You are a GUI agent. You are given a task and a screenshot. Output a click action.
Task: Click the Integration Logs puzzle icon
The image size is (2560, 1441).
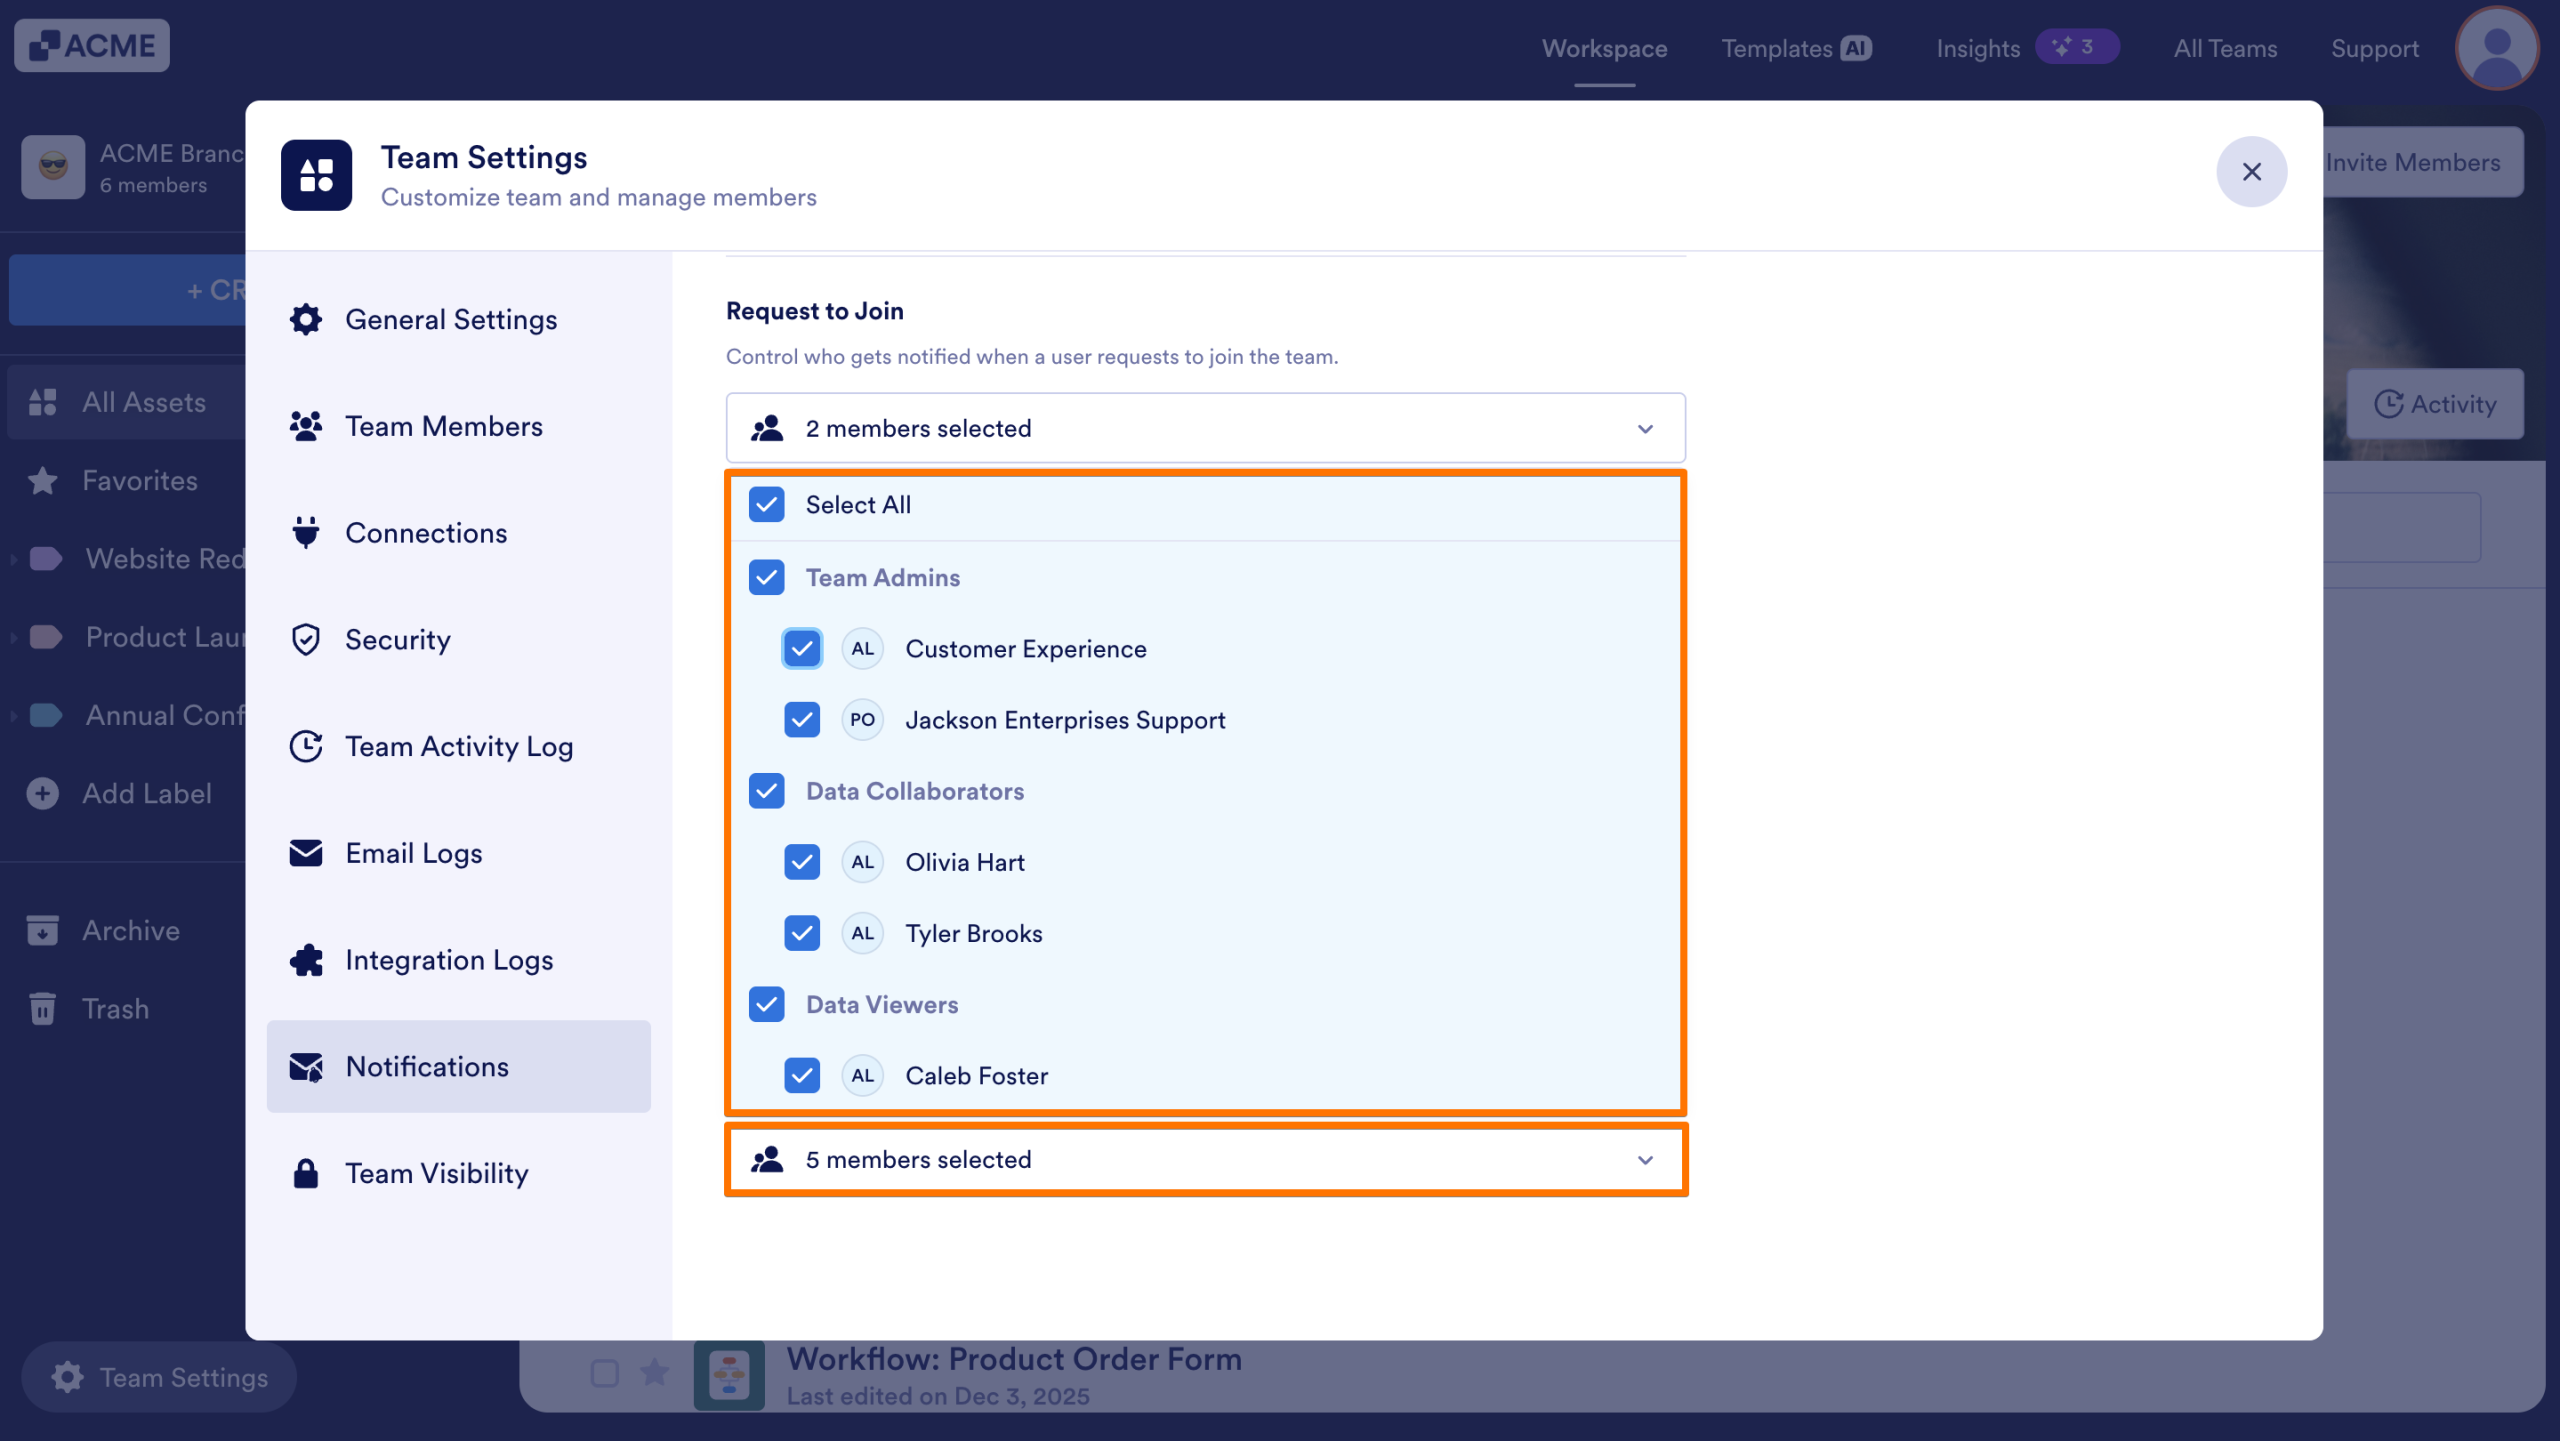click(x=306, y=960)
